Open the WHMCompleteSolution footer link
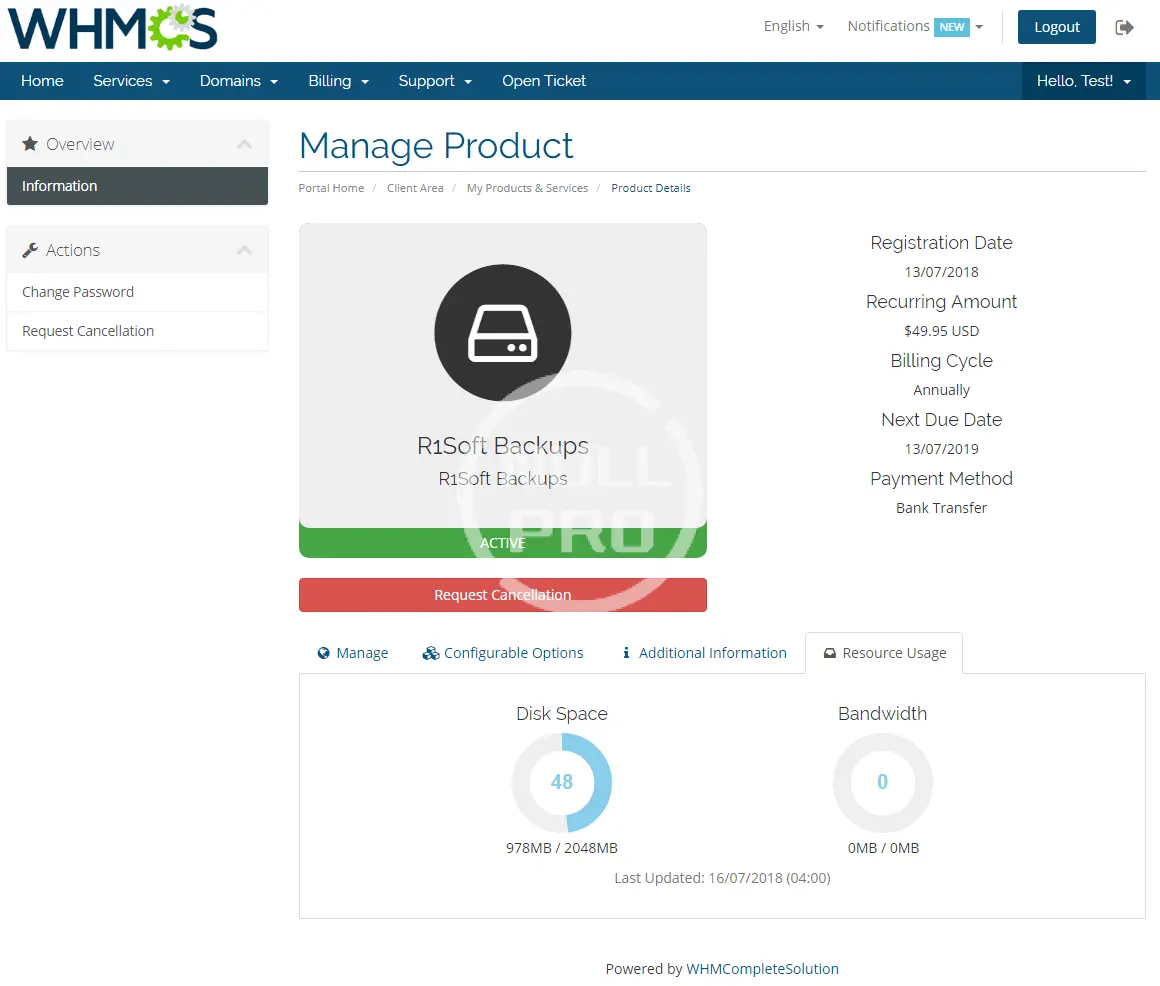 [762, 969]
